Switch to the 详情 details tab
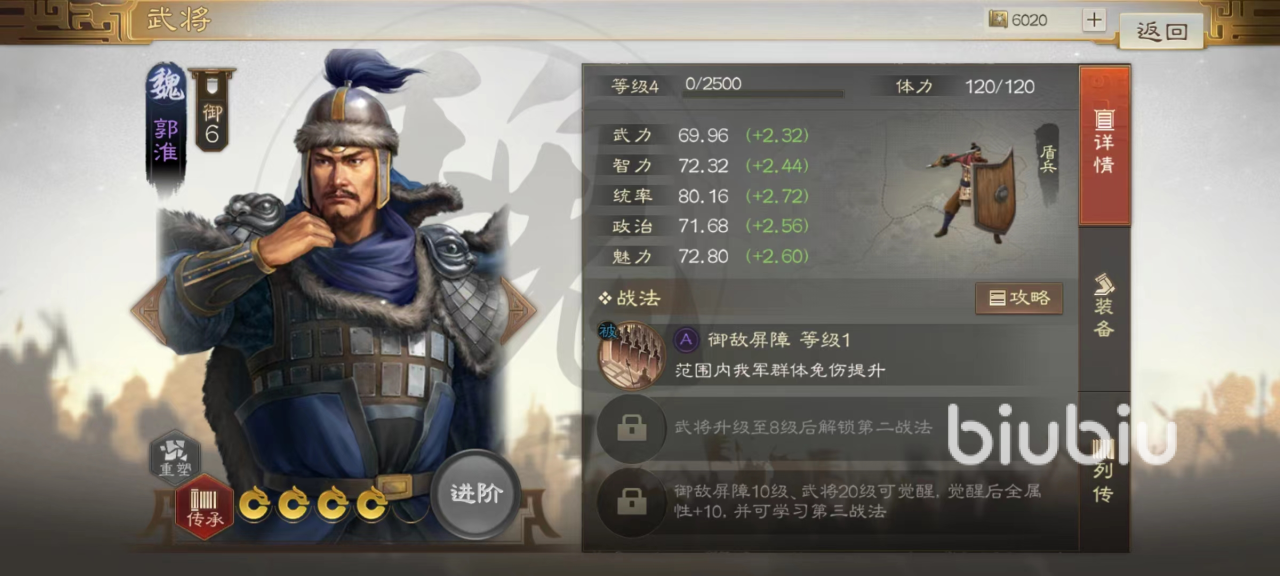This screenshot has height=576, width=1280. pyautogui.click(x=1104, y=146)
